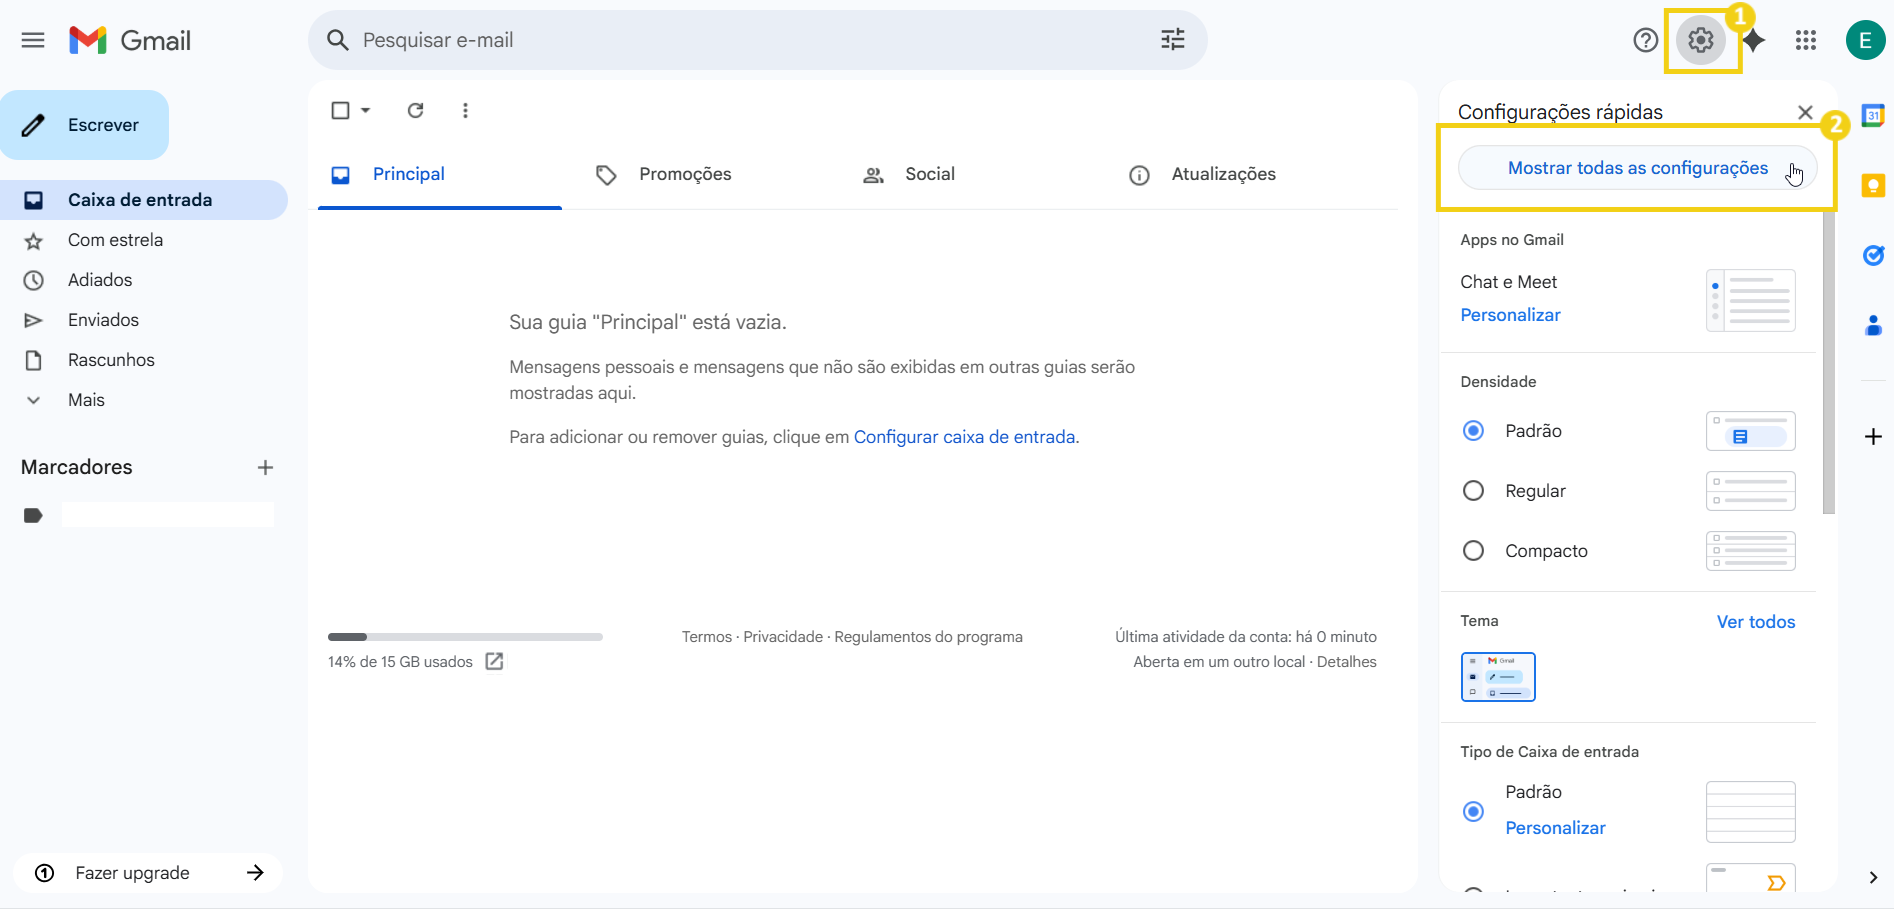Select Padrão density radio button

[x=1473, y=431]
